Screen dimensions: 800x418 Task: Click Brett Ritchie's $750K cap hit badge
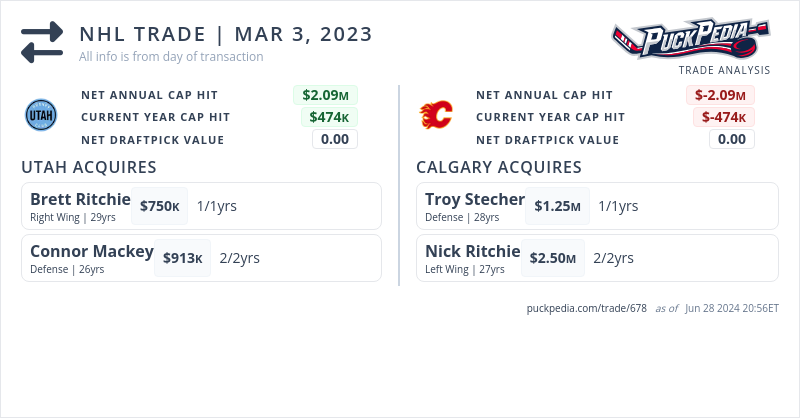[x=159, y=206]
